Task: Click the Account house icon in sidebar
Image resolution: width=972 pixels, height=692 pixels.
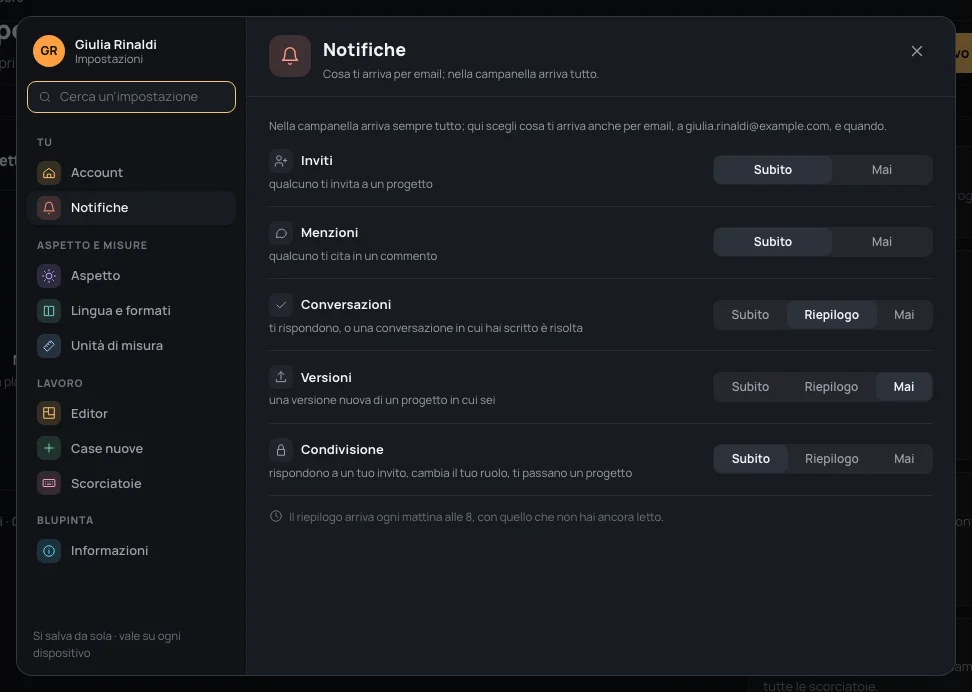Action: tap(49, 173)
